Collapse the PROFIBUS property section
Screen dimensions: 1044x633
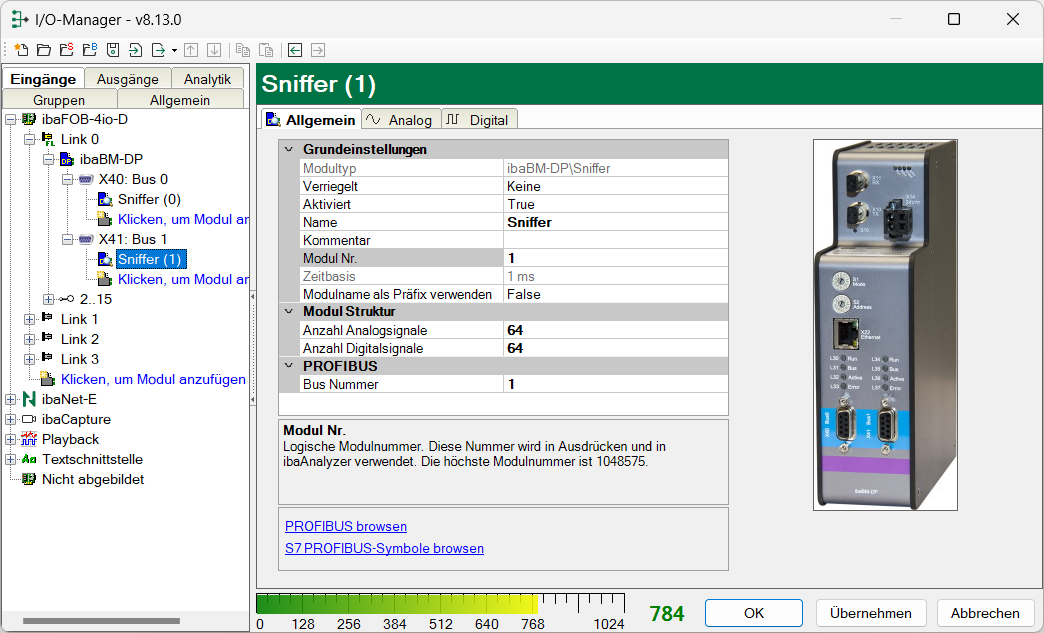(289, 365)
